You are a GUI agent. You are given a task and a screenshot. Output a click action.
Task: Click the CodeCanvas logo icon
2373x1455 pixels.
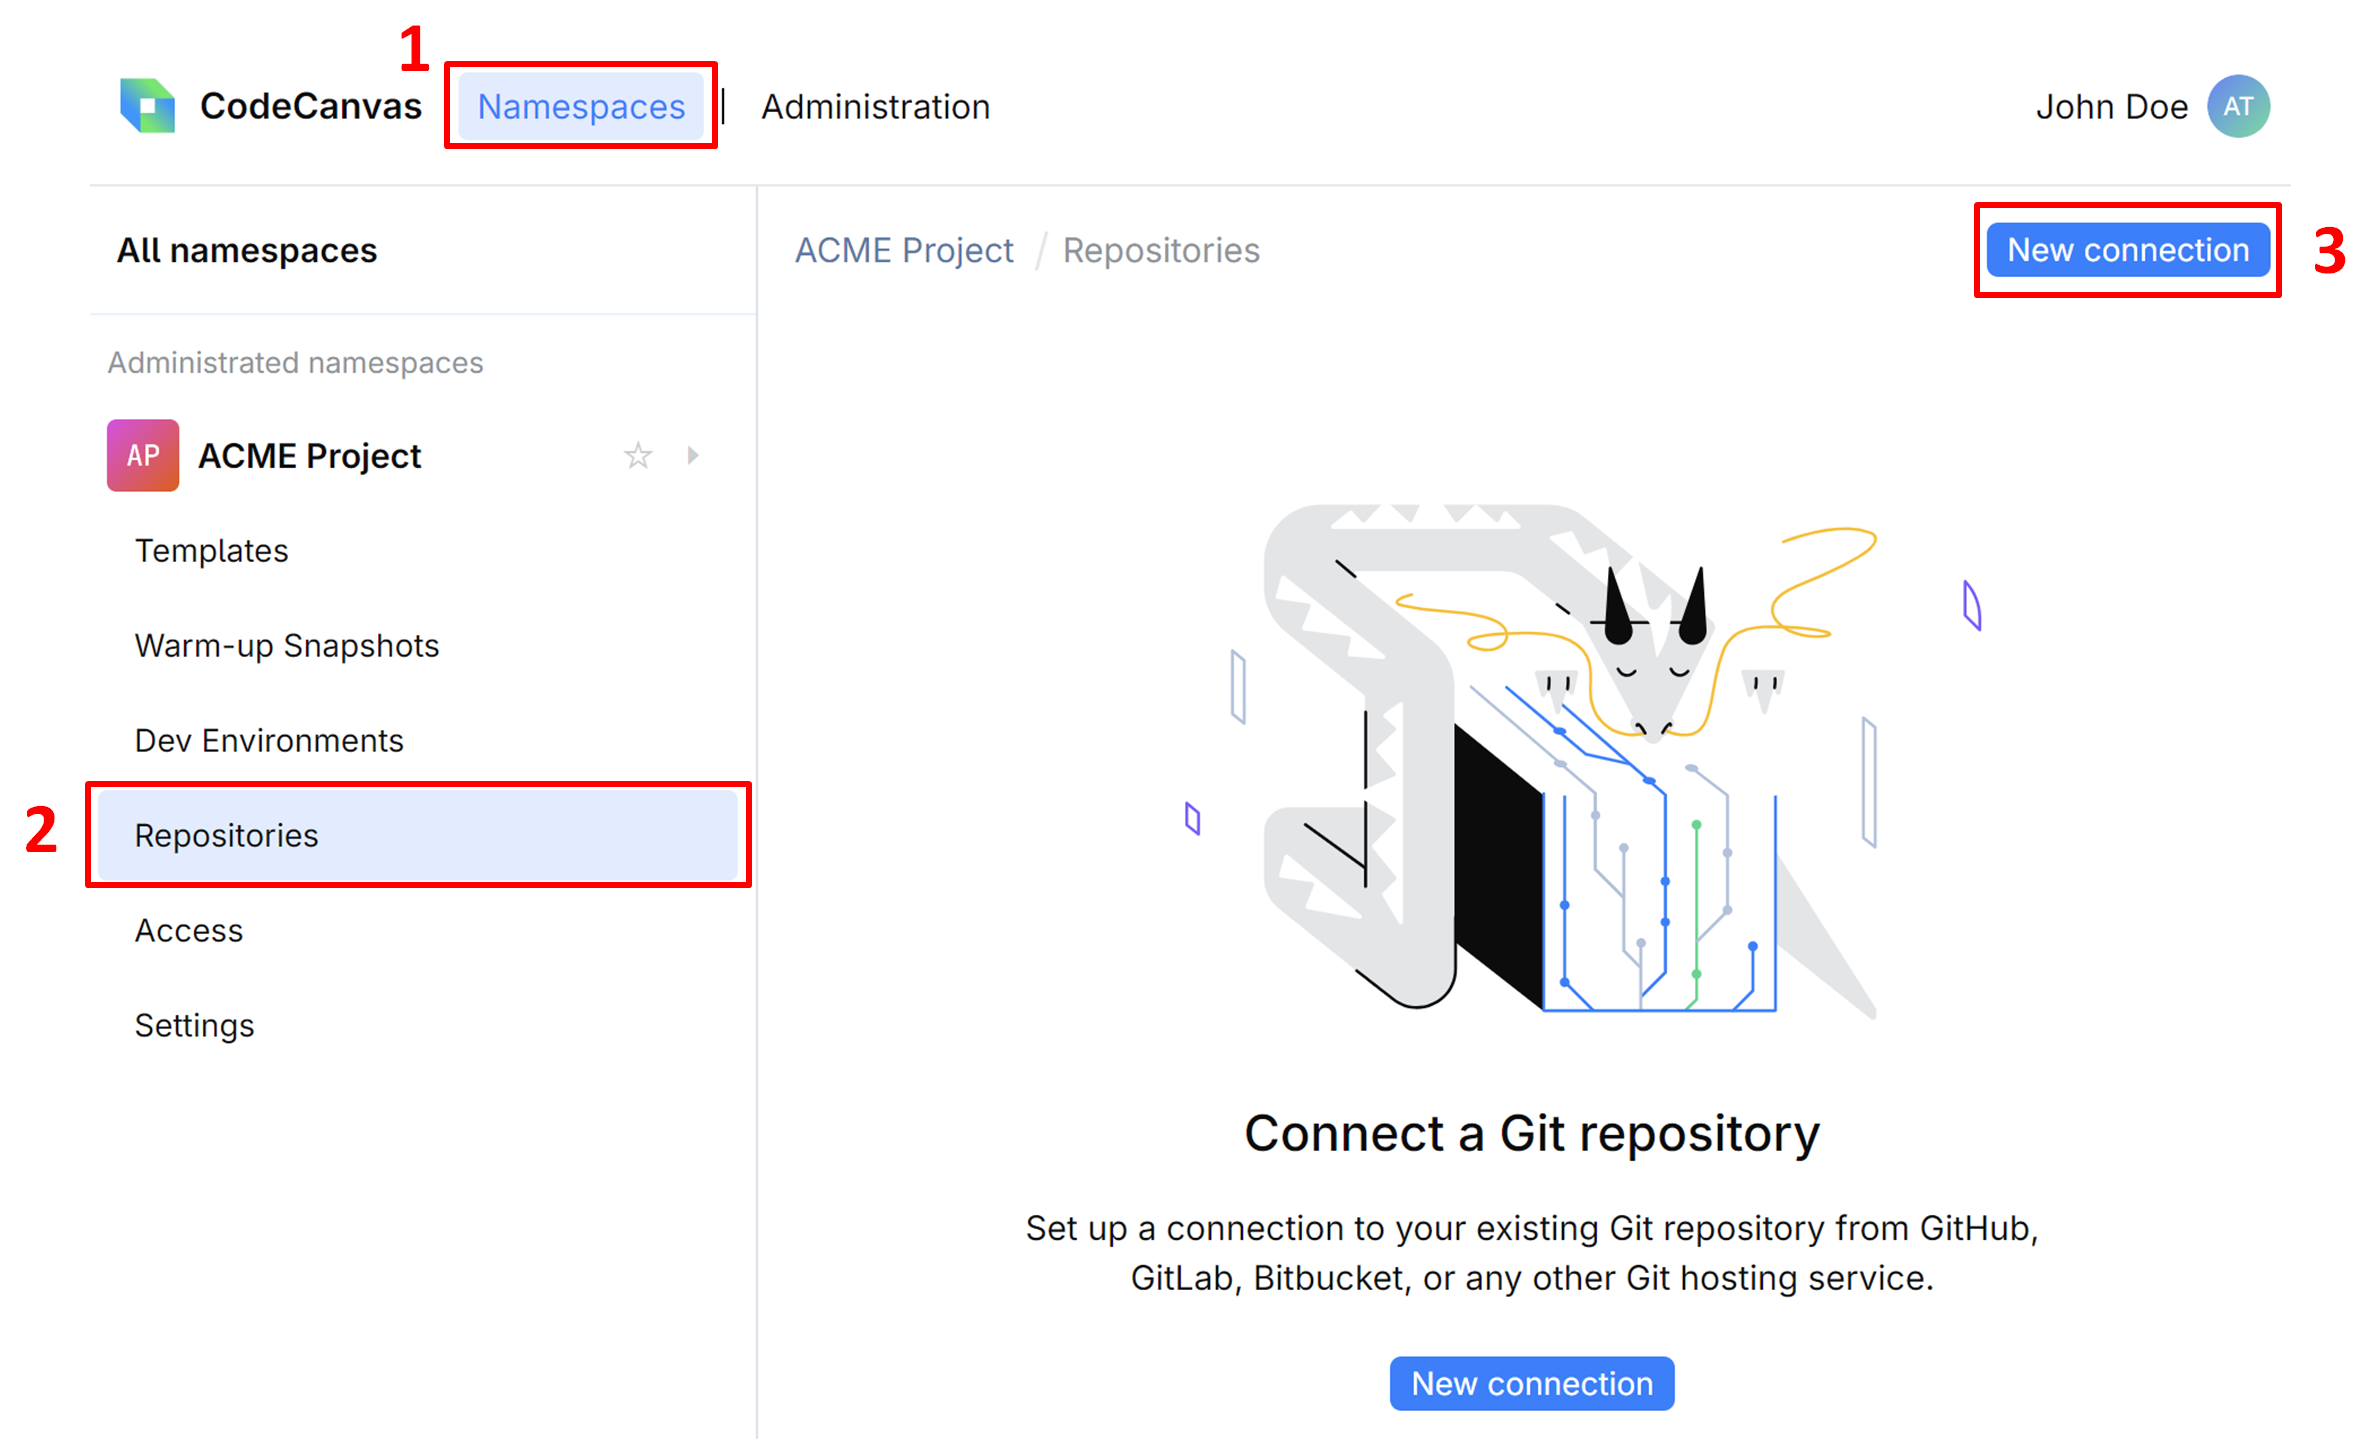(145, 105)
